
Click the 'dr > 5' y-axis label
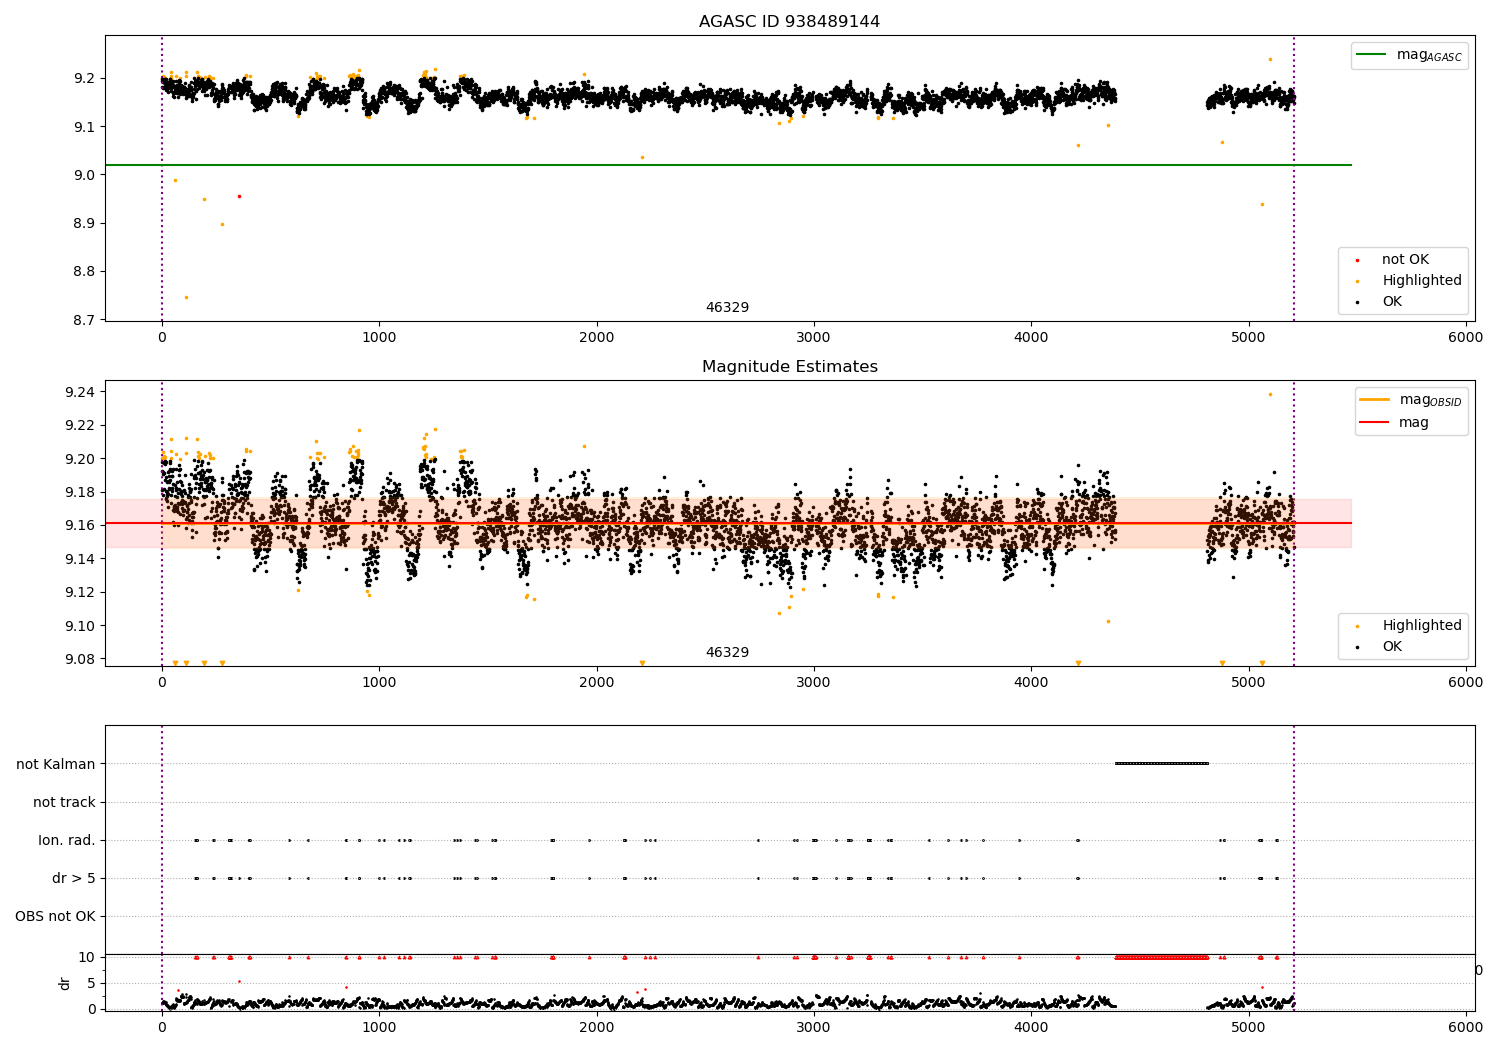74,878
